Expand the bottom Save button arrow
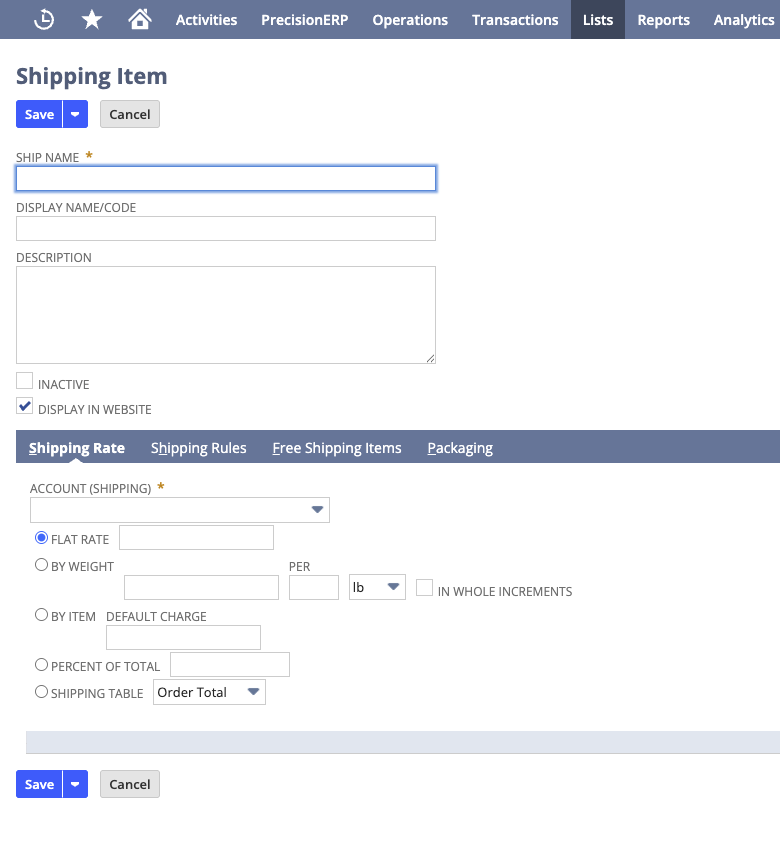 pyautogui.click(x=75, y=784)
